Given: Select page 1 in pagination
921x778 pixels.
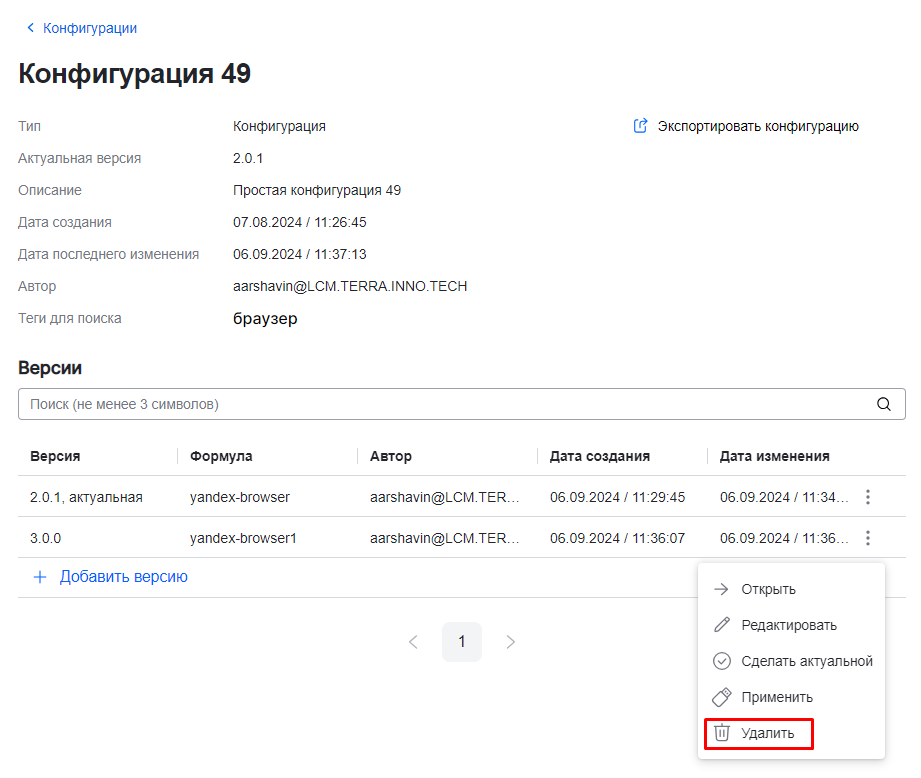Looking at the screenshot, I should click(462, 642).
